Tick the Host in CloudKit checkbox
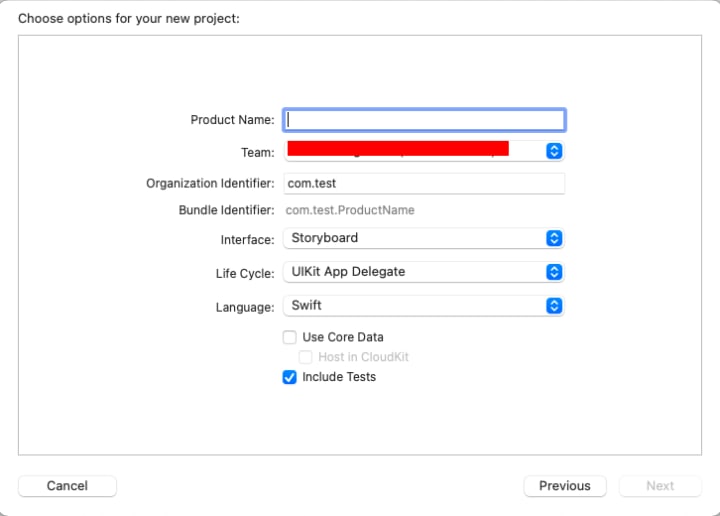The width and height of the screenshot is (720, 516). [307, 357]
